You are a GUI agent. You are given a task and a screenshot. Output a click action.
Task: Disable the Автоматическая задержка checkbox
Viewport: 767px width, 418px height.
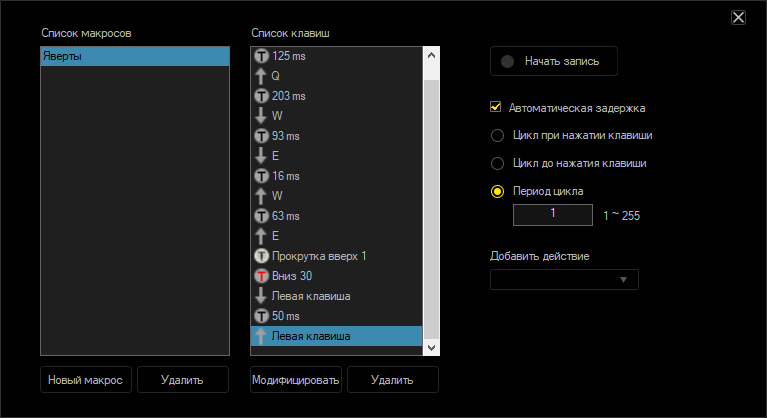(x=496, y=107)
